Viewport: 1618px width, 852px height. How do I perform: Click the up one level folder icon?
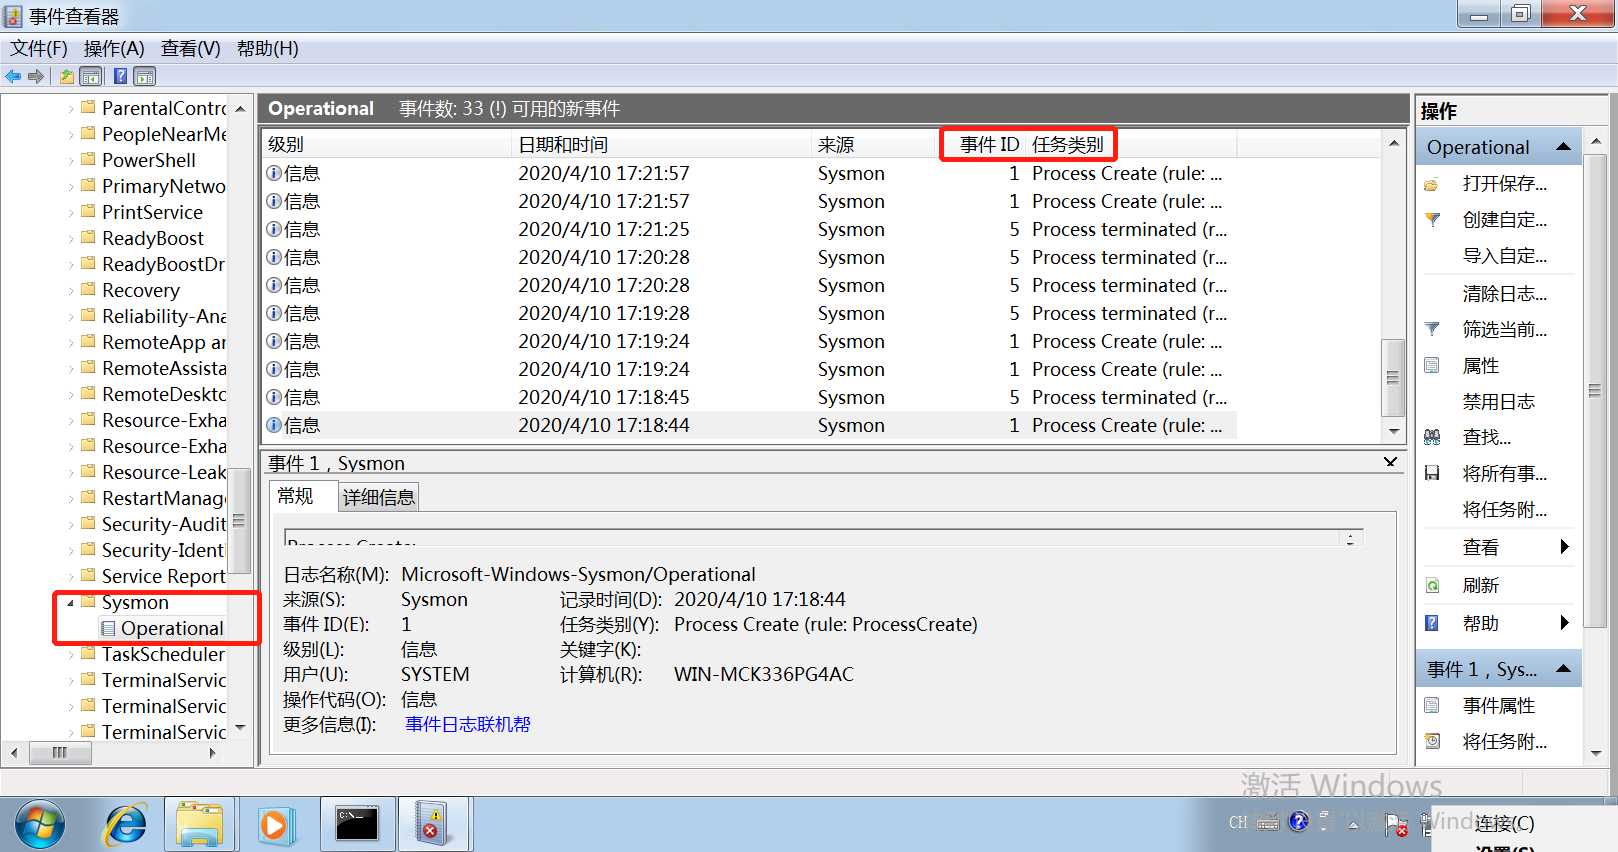[x=66, y=76]
